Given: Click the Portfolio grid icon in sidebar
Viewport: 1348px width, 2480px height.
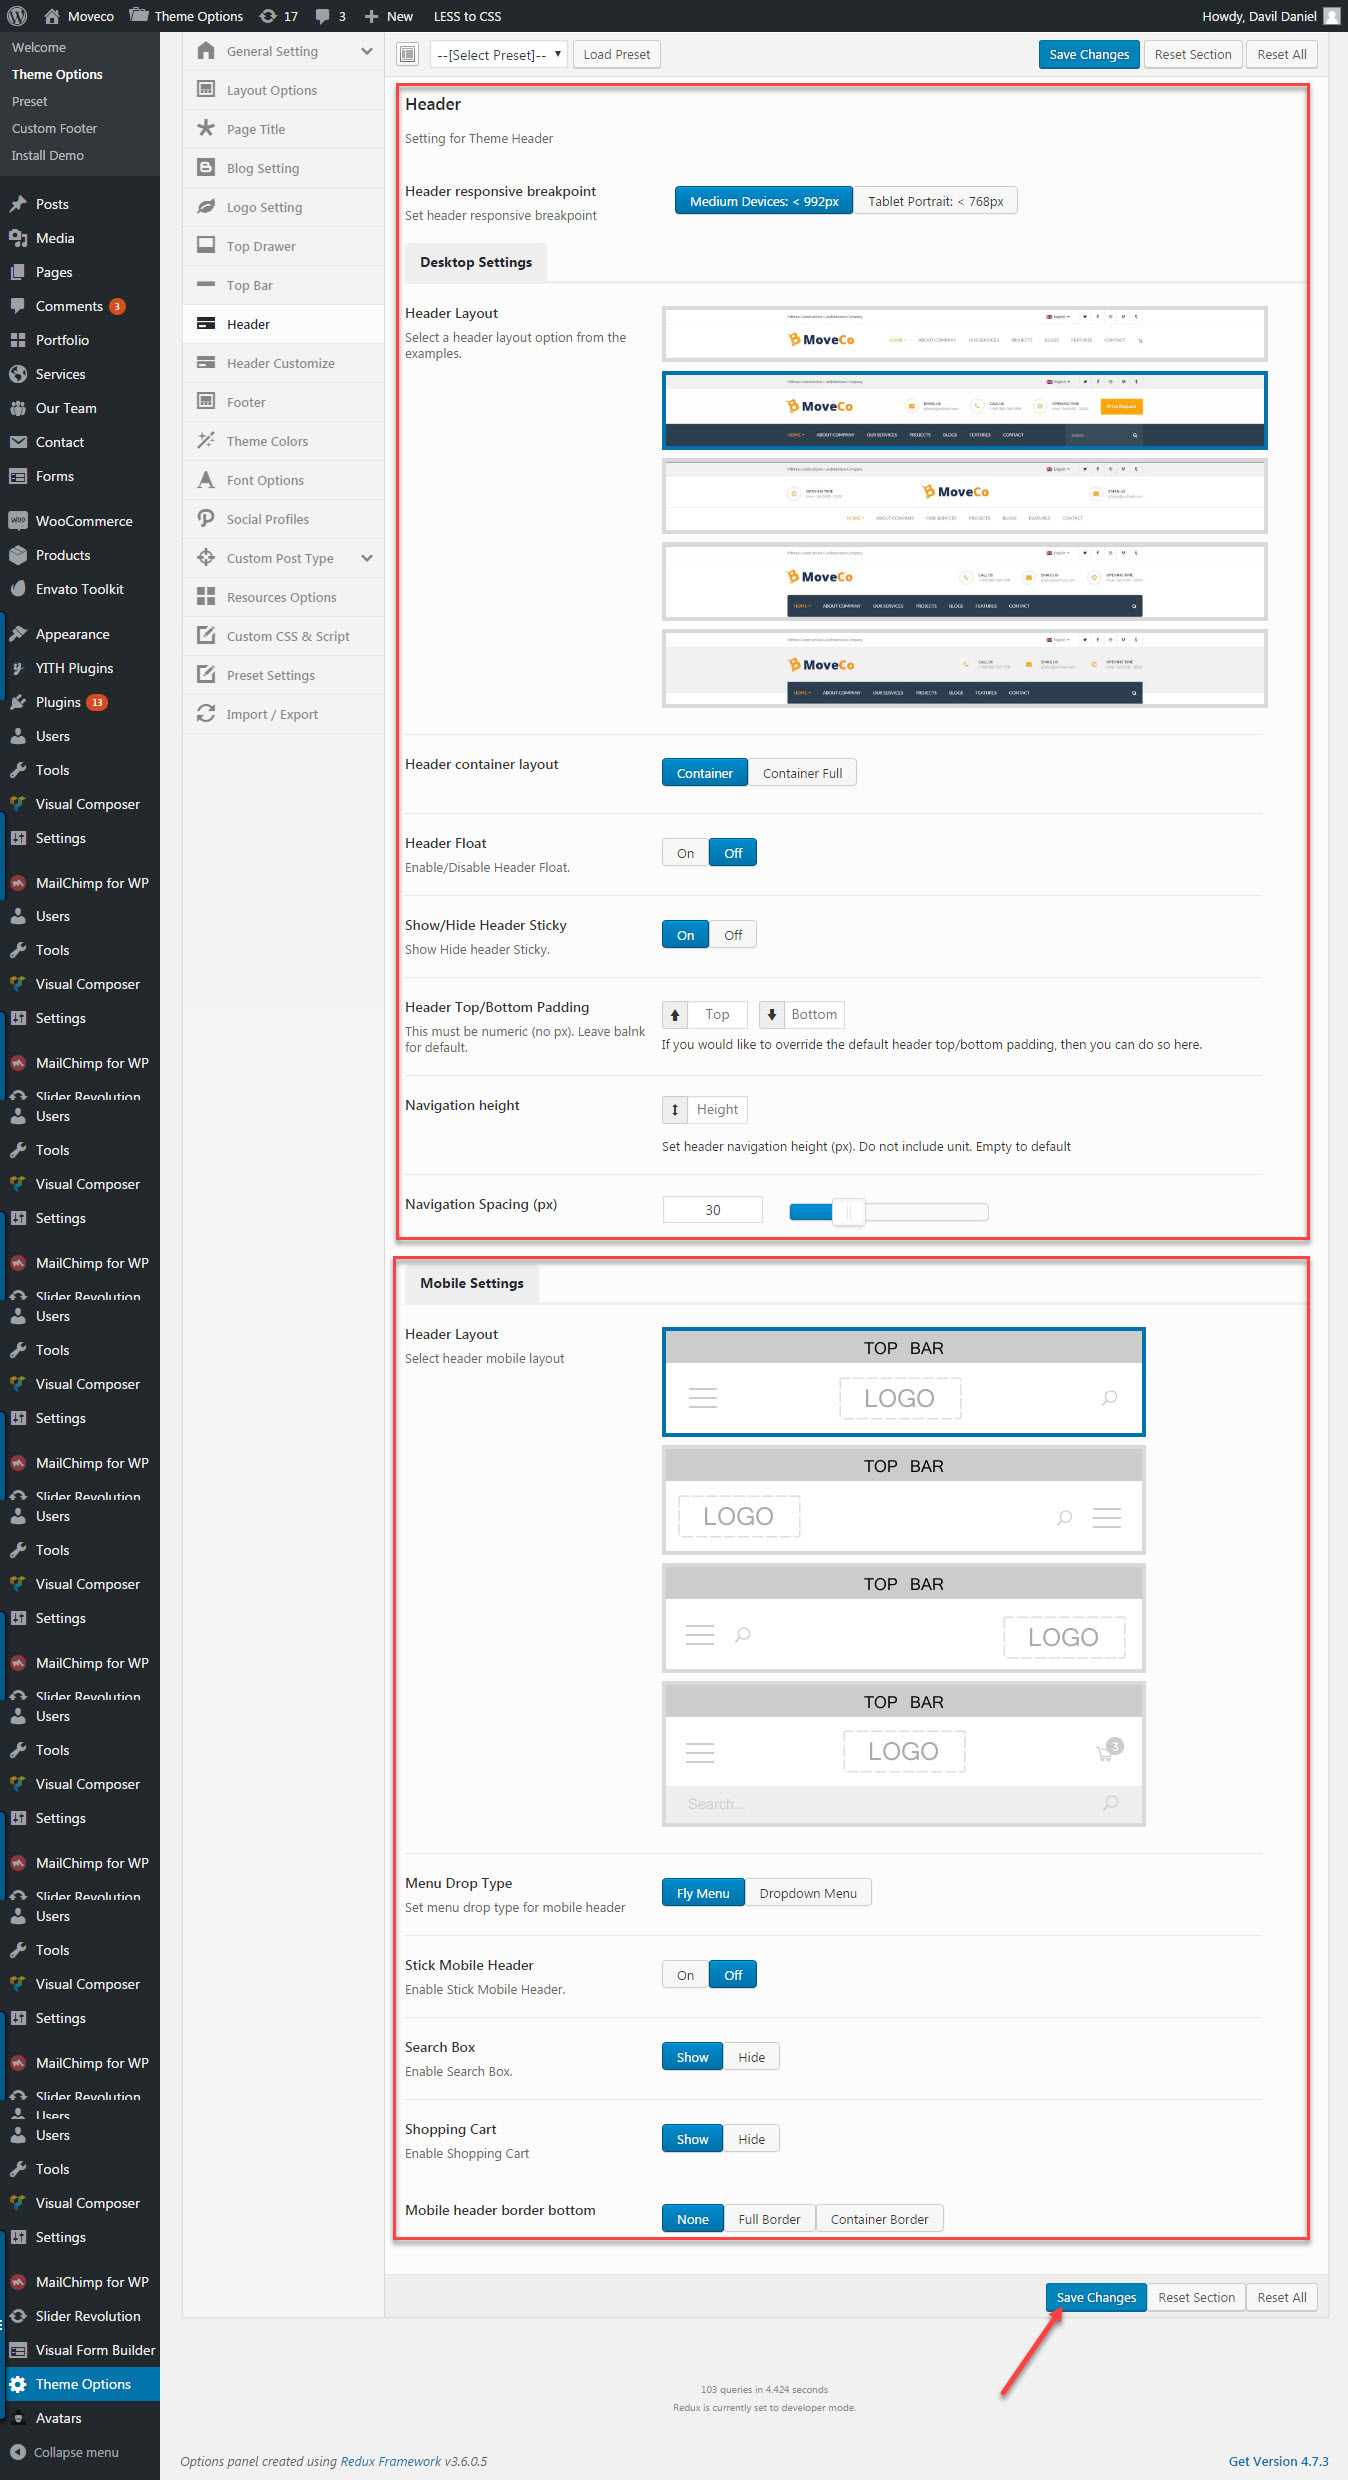Looking at the screenshot, I should pyautogui.click(x=18, y=340).
